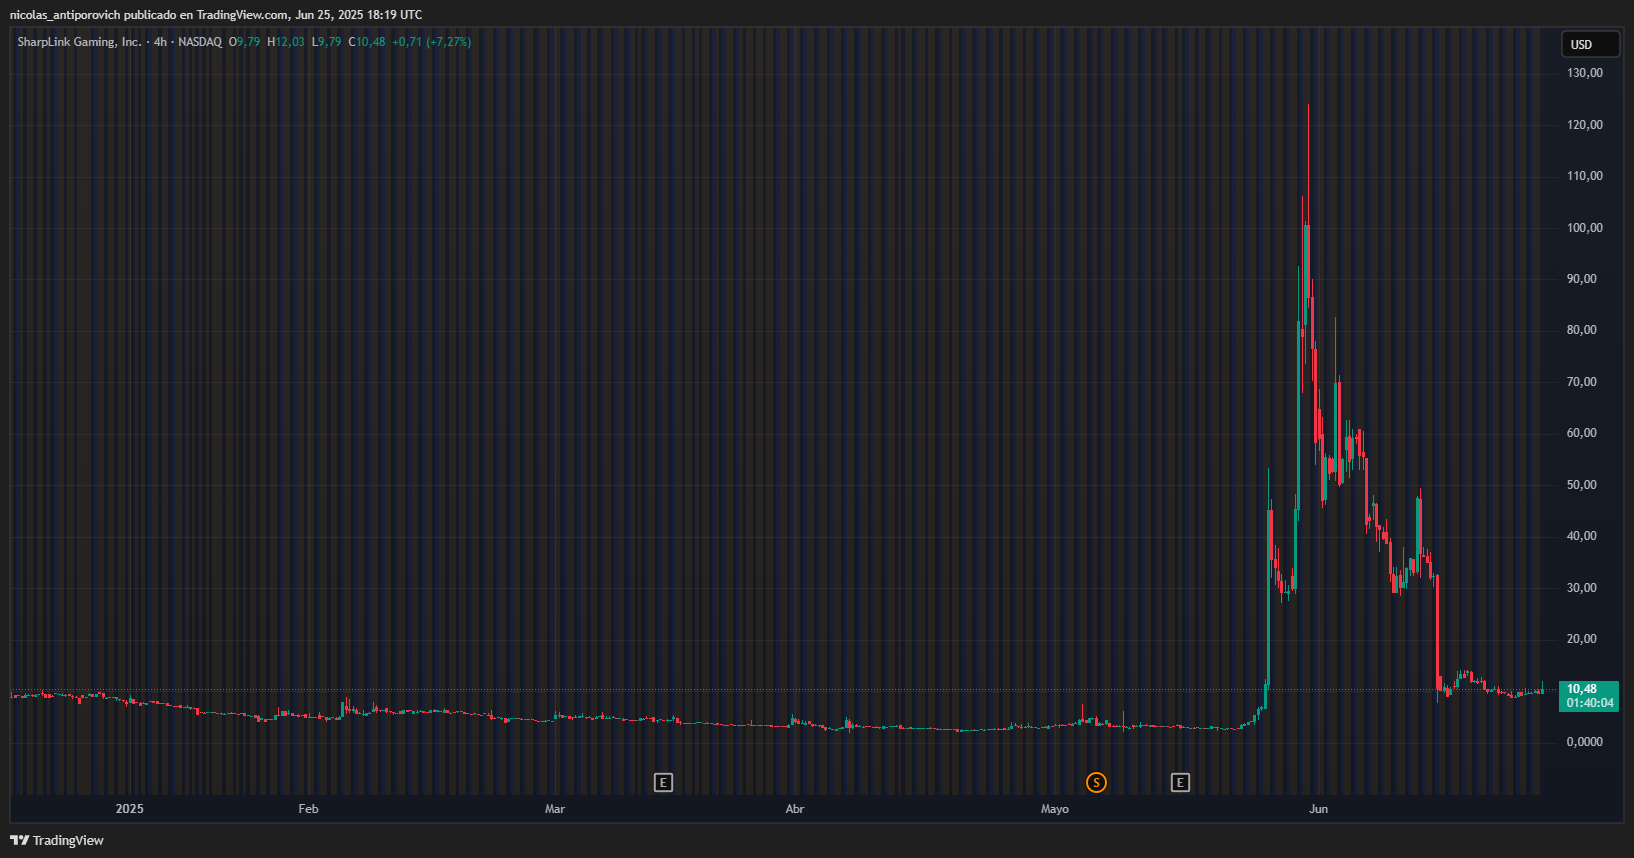The width and height of the screenshot is (1634, 858).
Task: Open the USD currency selector
Action: click(x=1590, y=44)
